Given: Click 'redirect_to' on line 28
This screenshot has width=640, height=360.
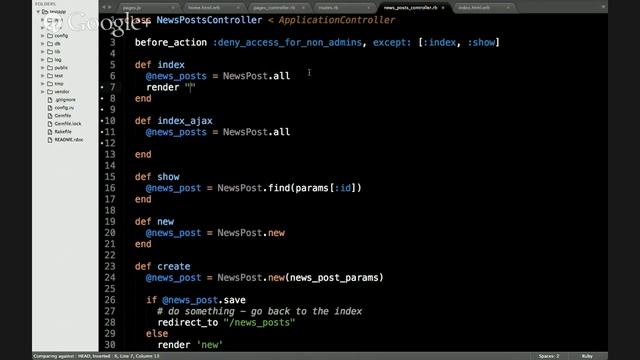Looking at the screenshot, I should coord(188,322).
